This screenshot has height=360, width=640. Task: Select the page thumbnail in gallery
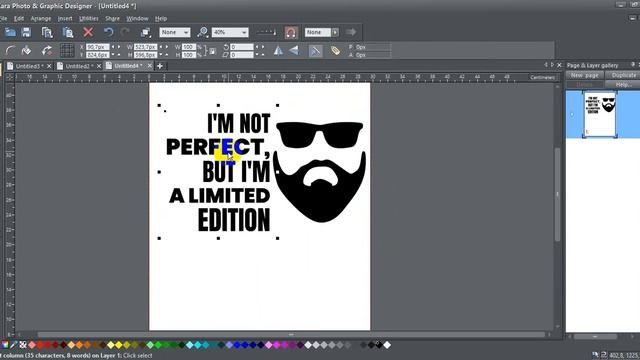coord(600,114)
